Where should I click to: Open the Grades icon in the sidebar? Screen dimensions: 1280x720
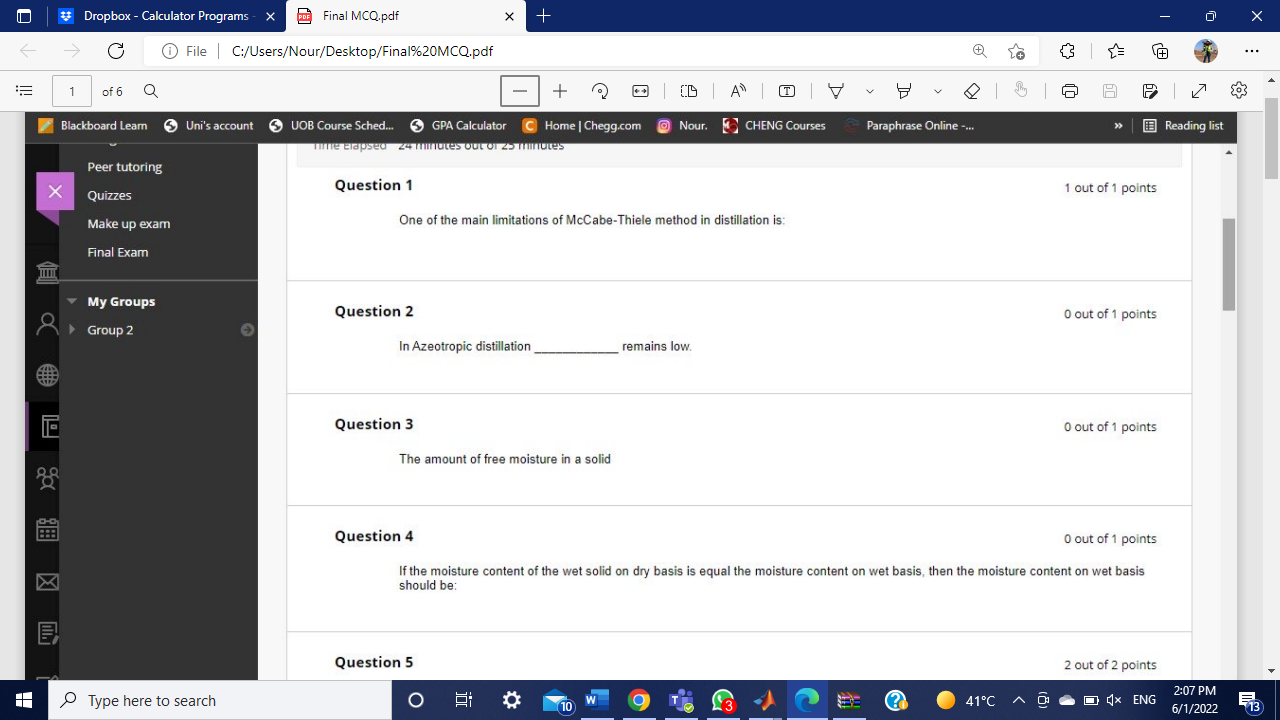(x=46, y=633)
